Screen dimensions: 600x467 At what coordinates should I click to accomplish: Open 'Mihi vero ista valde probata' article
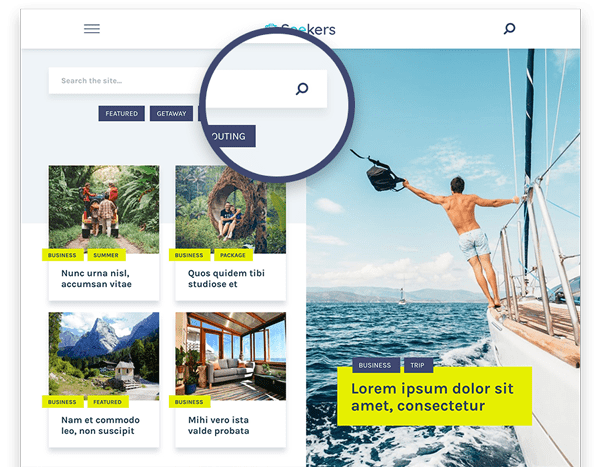coord(218,425)
